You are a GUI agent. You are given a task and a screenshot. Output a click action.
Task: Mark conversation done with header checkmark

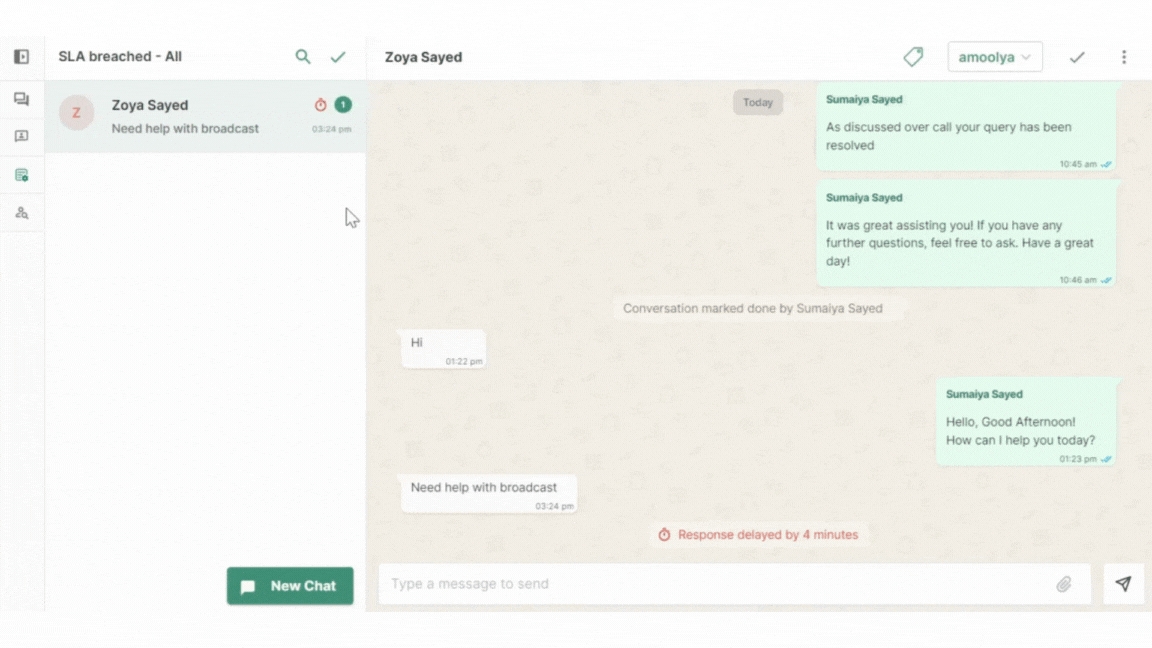pos(1077,57)
